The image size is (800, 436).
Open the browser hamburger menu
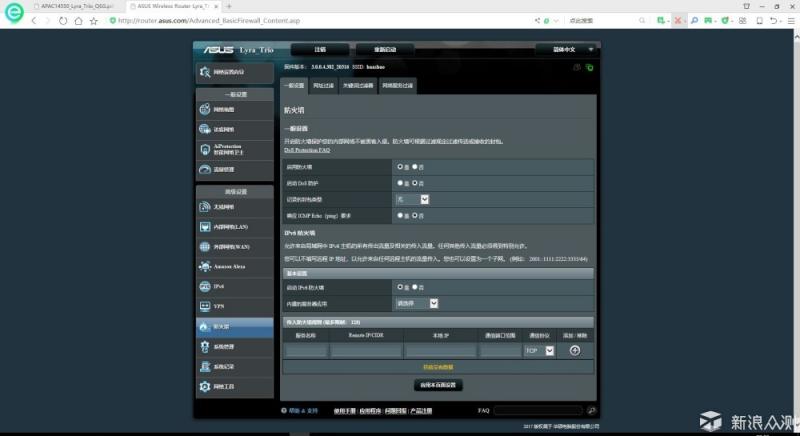[791, 21]
